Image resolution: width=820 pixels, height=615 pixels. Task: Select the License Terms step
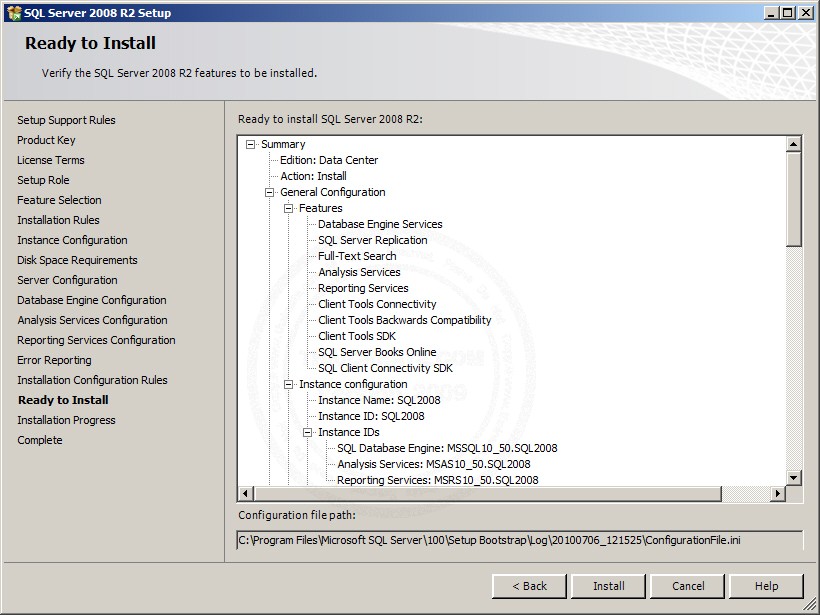(51, 160)
